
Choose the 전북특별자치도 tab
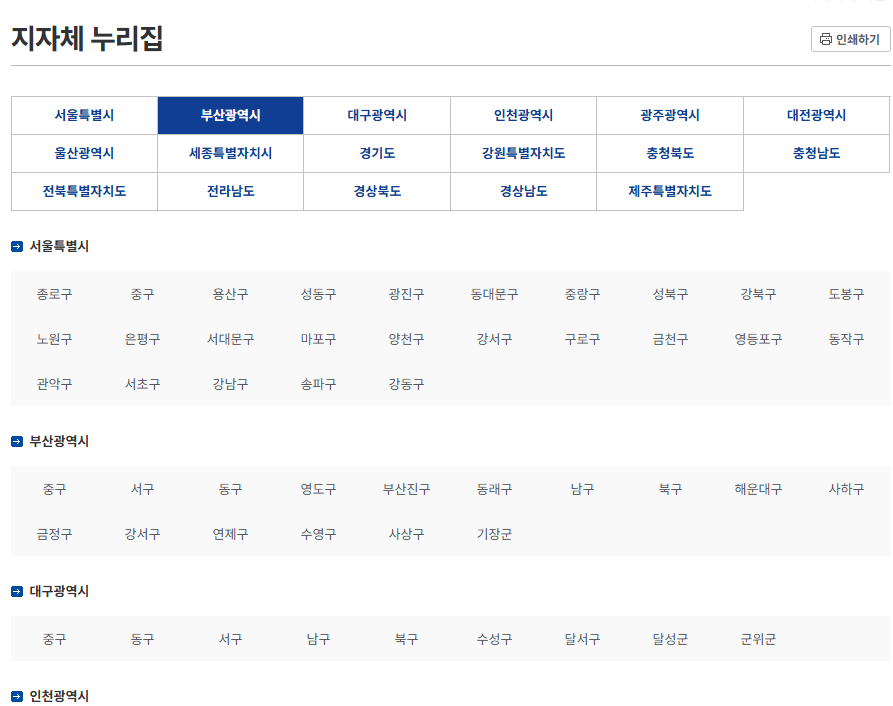coord(84,191)
